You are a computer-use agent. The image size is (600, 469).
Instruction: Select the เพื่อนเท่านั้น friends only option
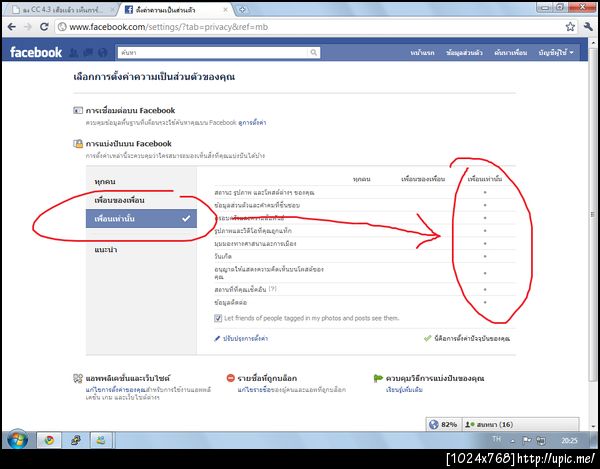[141, 218]
